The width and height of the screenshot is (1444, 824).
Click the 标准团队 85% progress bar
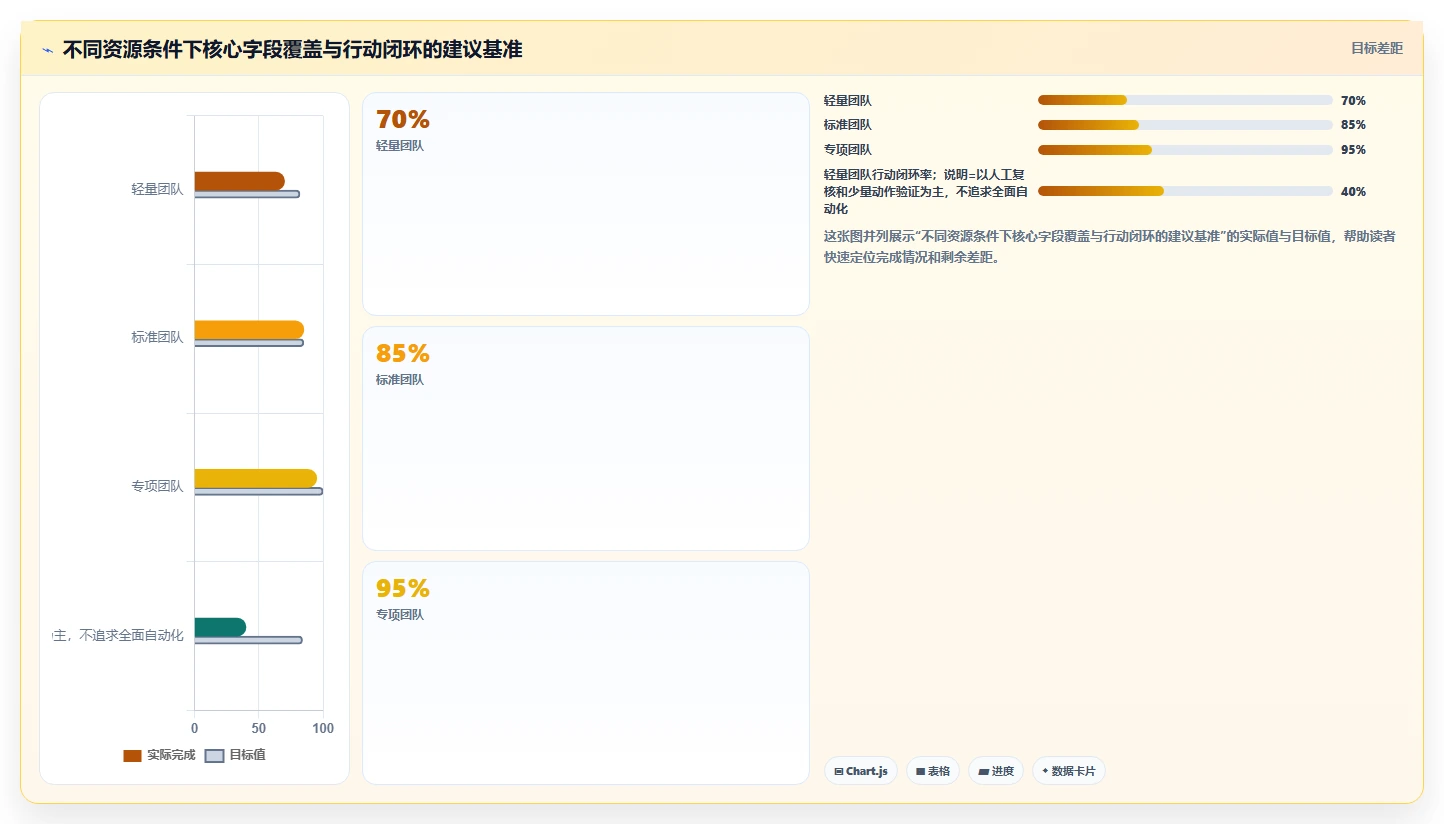[x=1185, y=125]
